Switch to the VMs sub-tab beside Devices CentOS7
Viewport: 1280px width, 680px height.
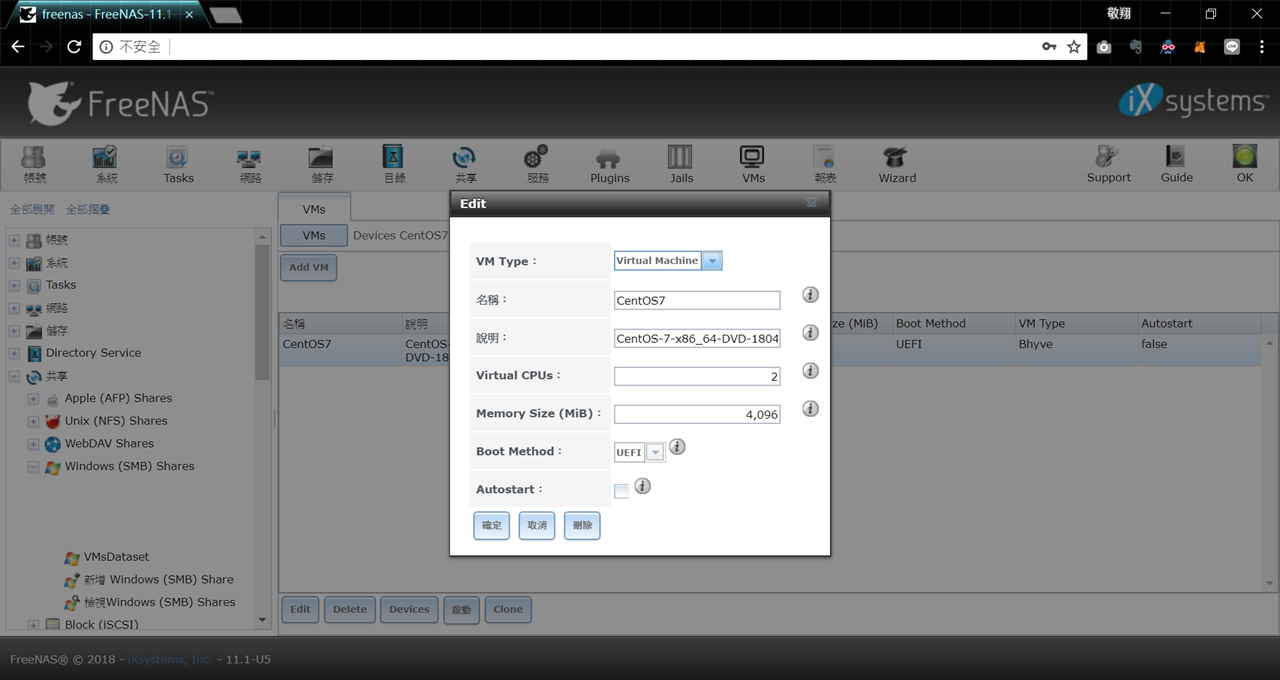[x=314, y=236]
